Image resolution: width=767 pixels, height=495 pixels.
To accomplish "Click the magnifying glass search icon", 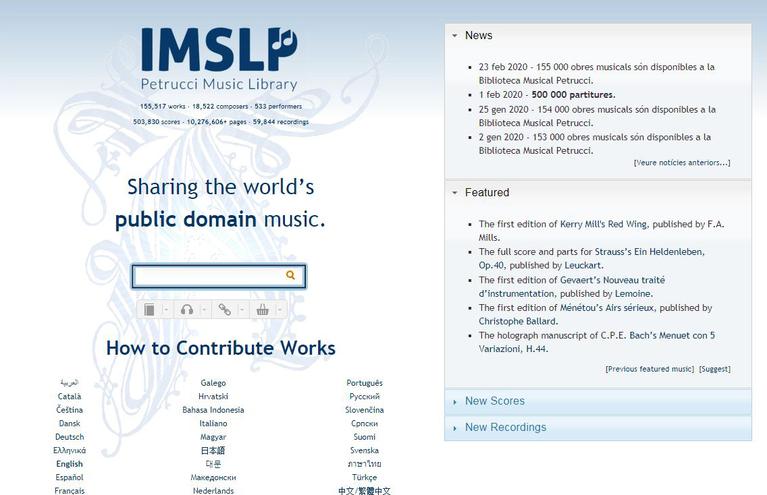I will [x=291, y=275].
